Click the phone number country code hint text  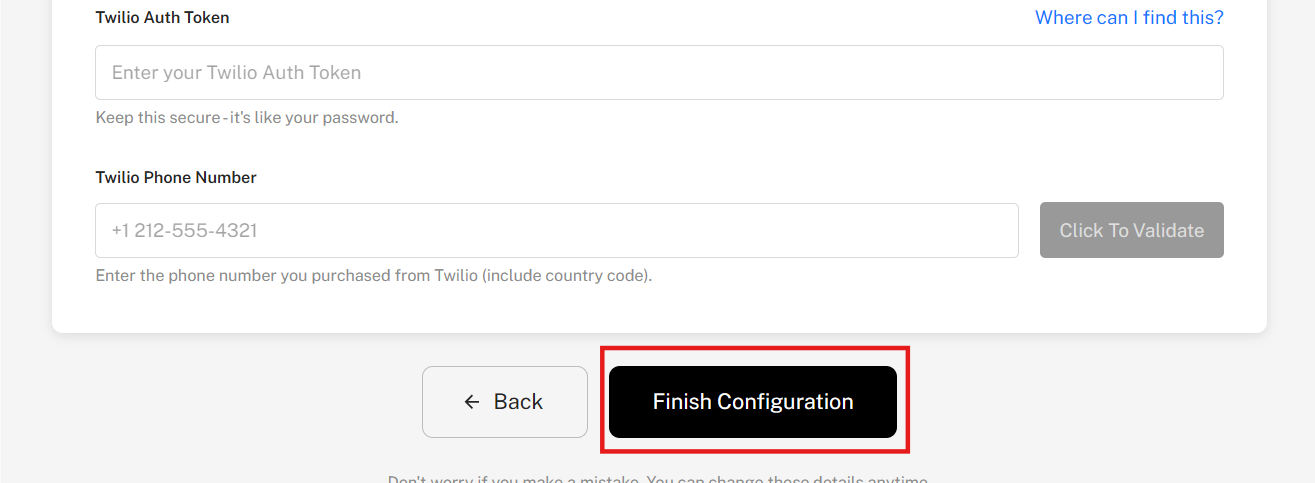click(x=373, y=275)
